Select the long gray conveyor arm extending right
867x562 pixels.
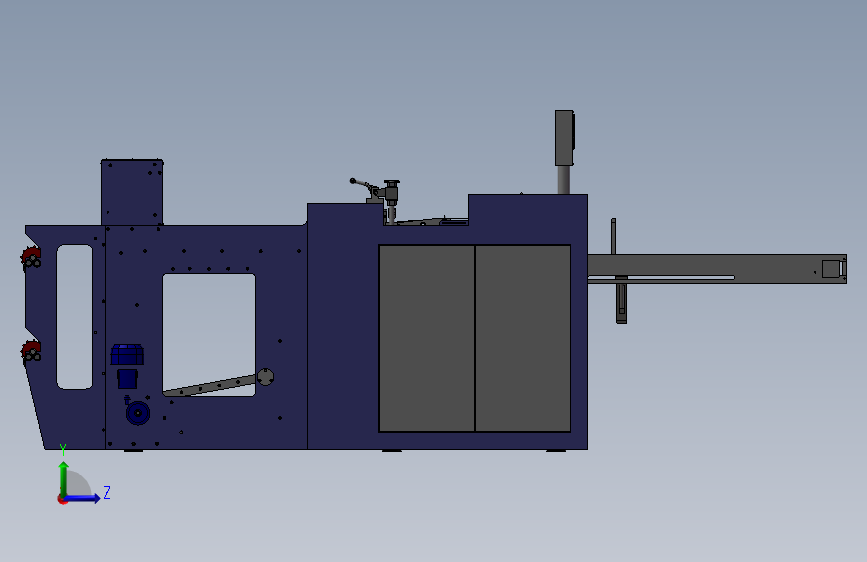tap(717, 269)
